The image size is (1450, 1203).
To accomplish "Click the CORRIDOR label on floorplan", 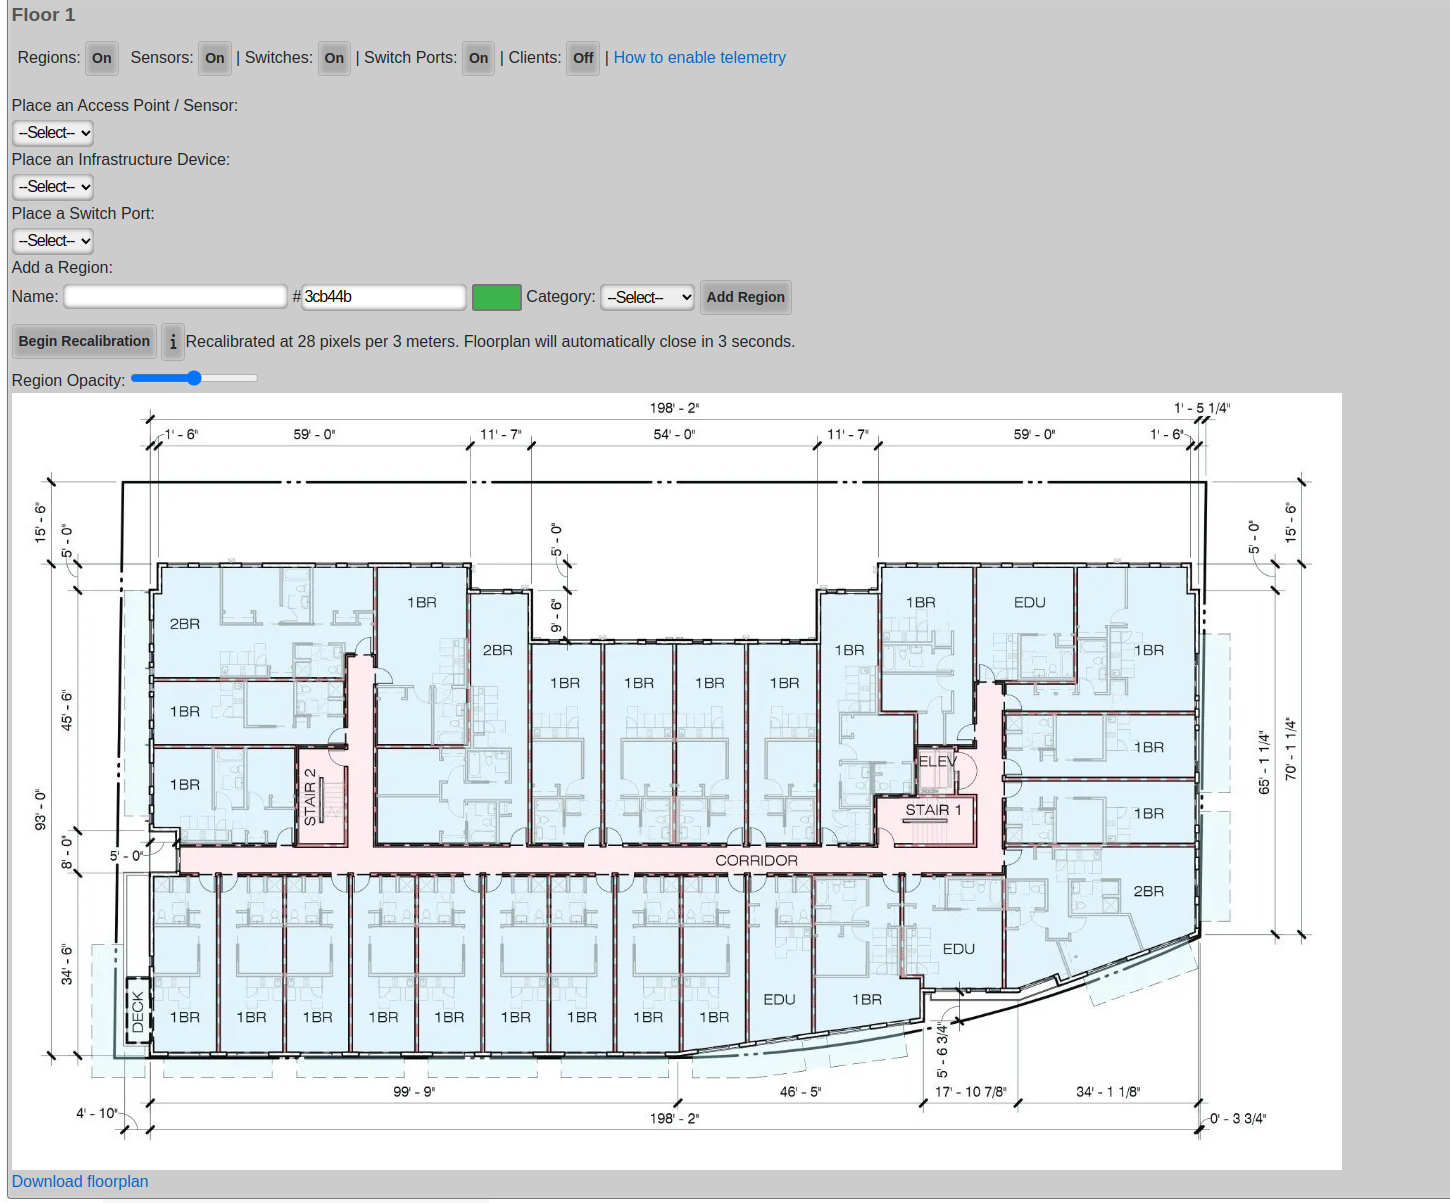I will click(756, 861).
